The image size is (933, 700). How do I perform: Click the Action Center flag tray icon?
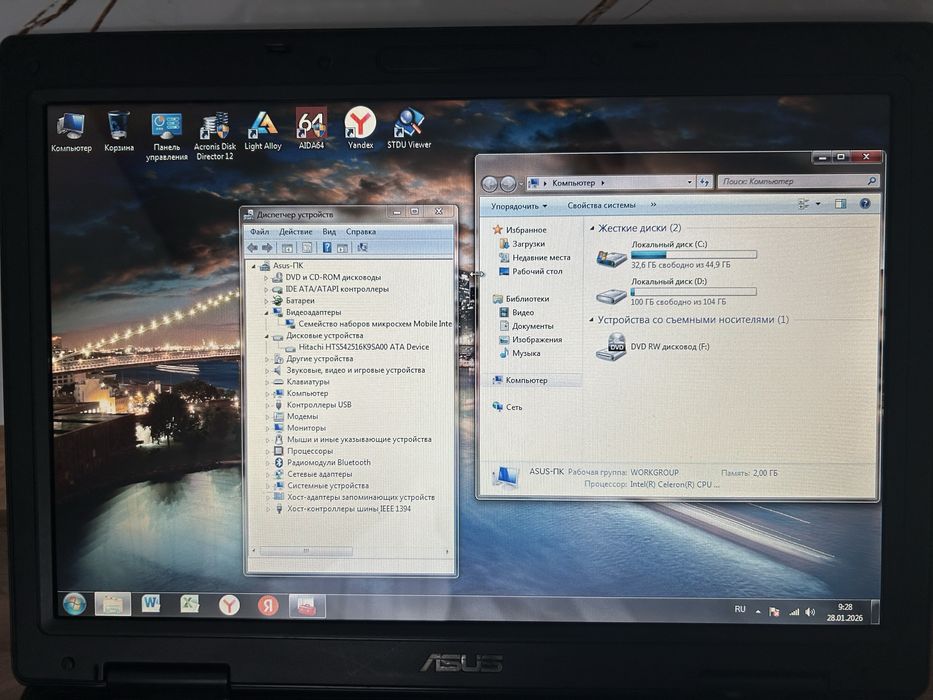click(774, 611)
